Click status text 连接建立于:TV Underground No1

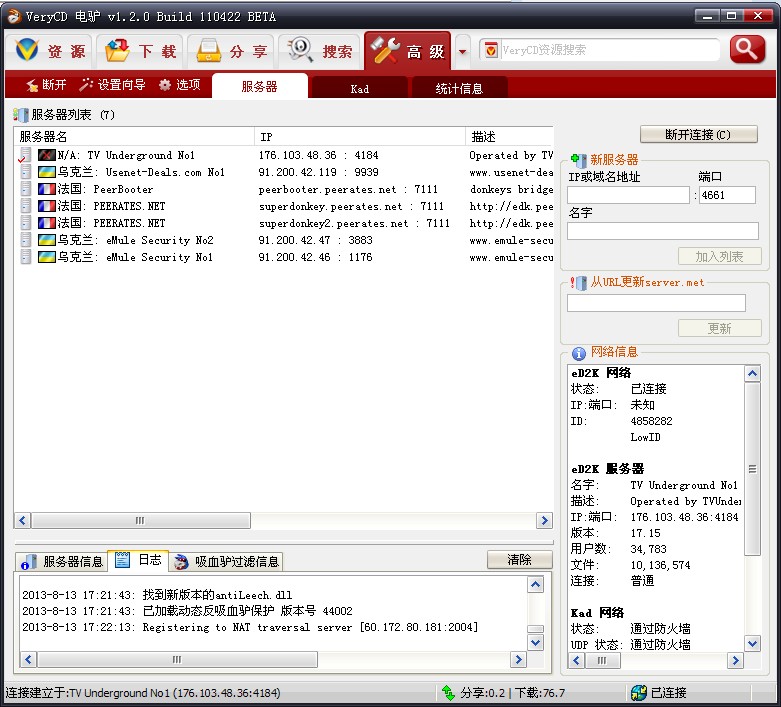pos(143,693)
